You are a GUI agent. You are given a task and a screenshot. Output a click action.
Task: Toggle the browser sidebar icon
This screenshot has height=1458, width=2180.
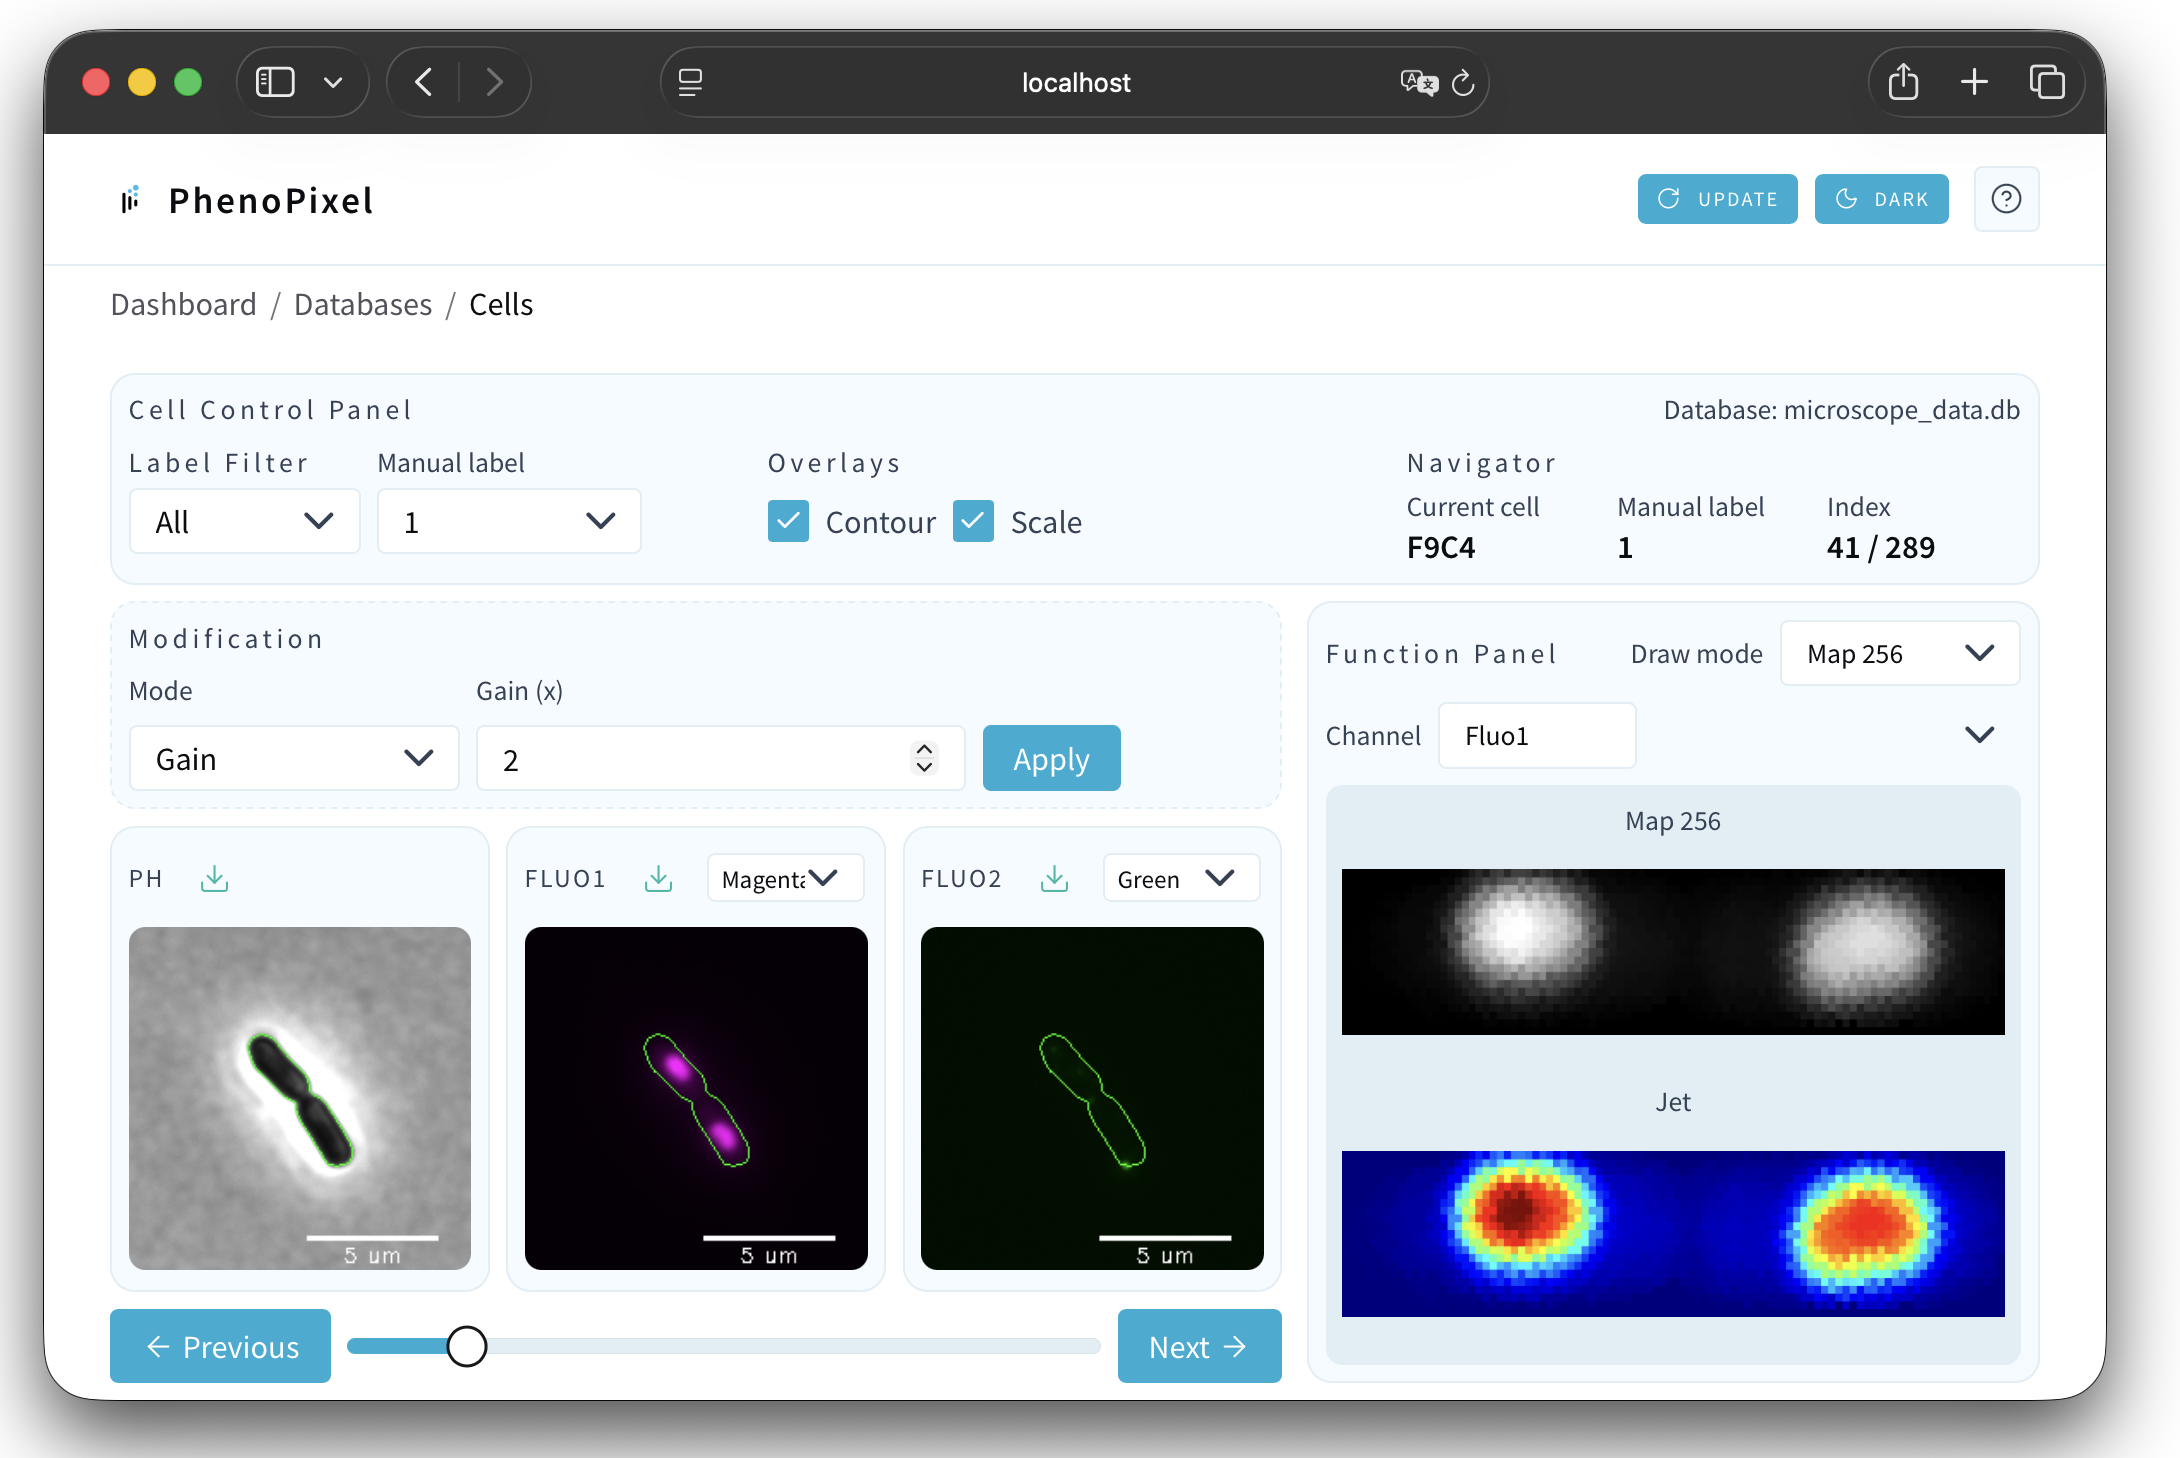point(275,82)
